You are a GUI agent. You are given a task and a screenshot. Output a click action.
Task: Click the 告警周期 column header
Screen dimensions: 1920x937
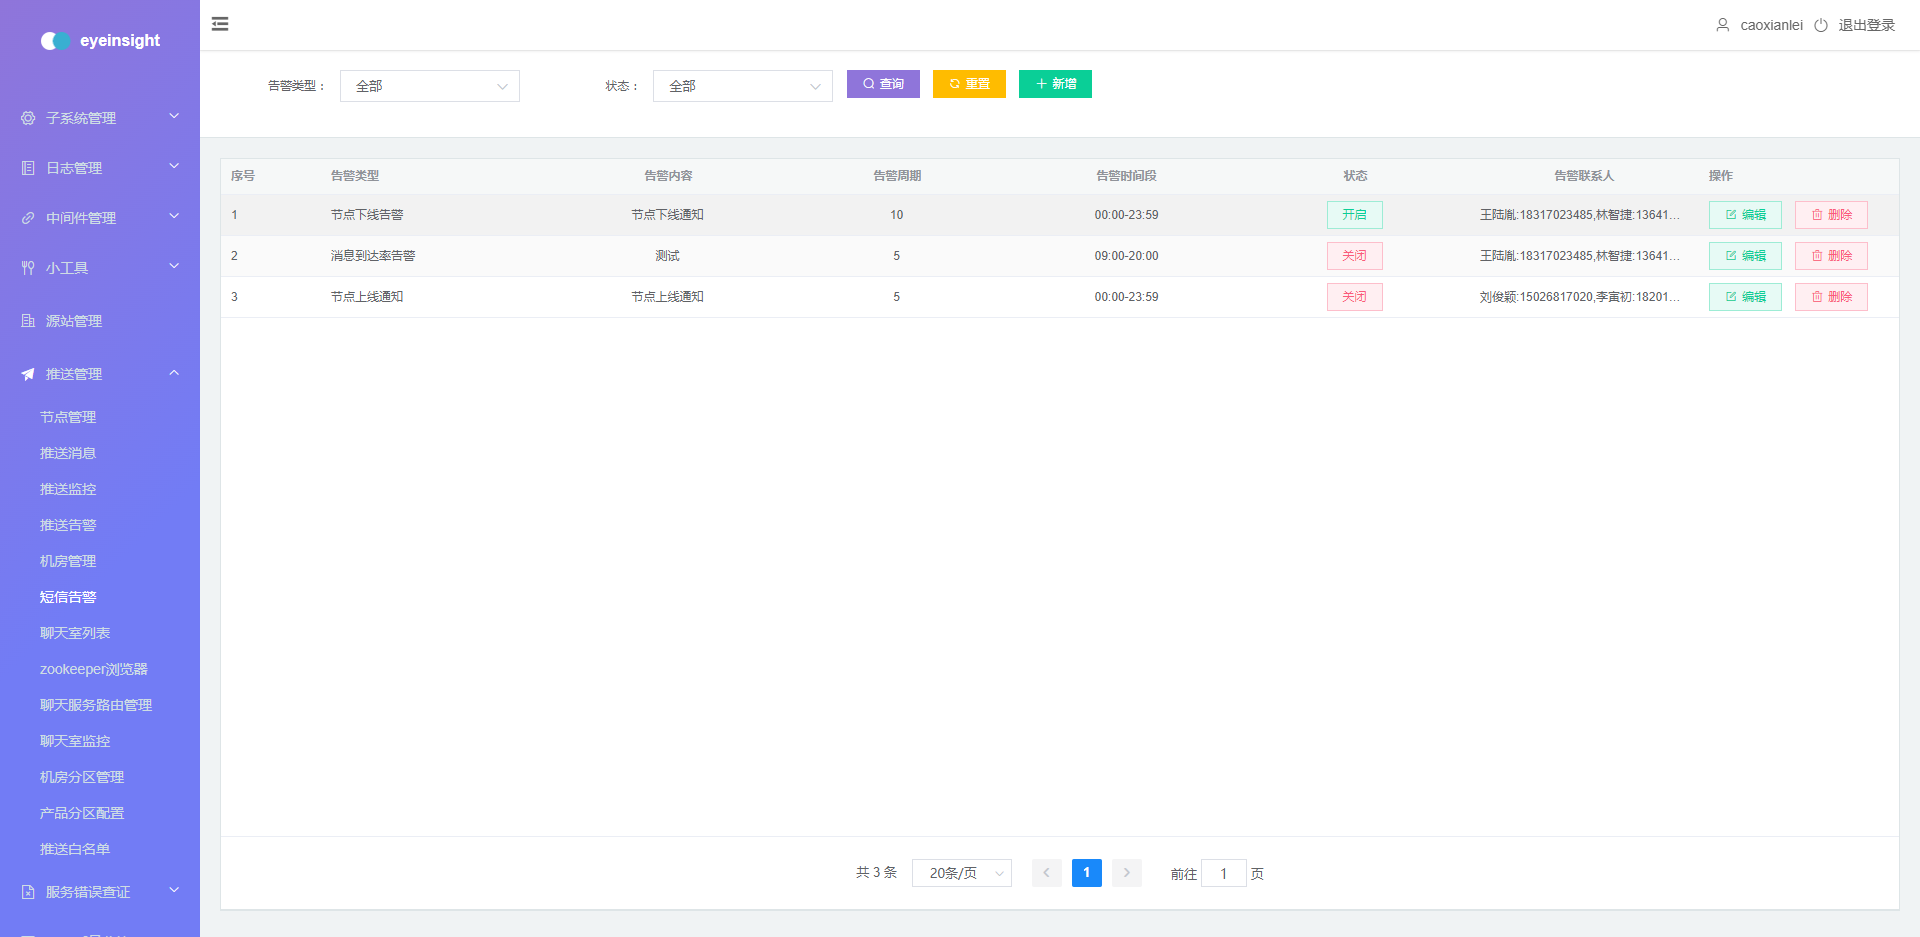pyautogui.click(x=897, y=176)
